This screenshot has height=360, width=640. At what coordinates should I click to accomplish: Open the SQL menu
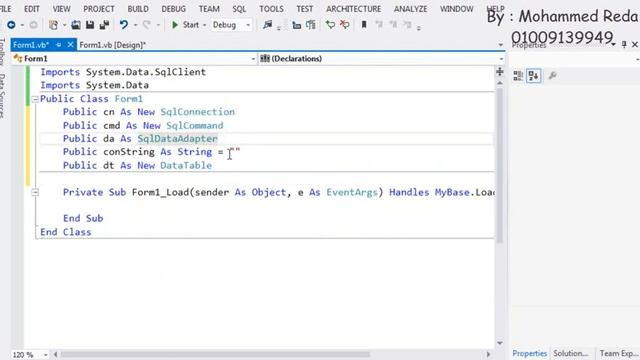(239, 9)
